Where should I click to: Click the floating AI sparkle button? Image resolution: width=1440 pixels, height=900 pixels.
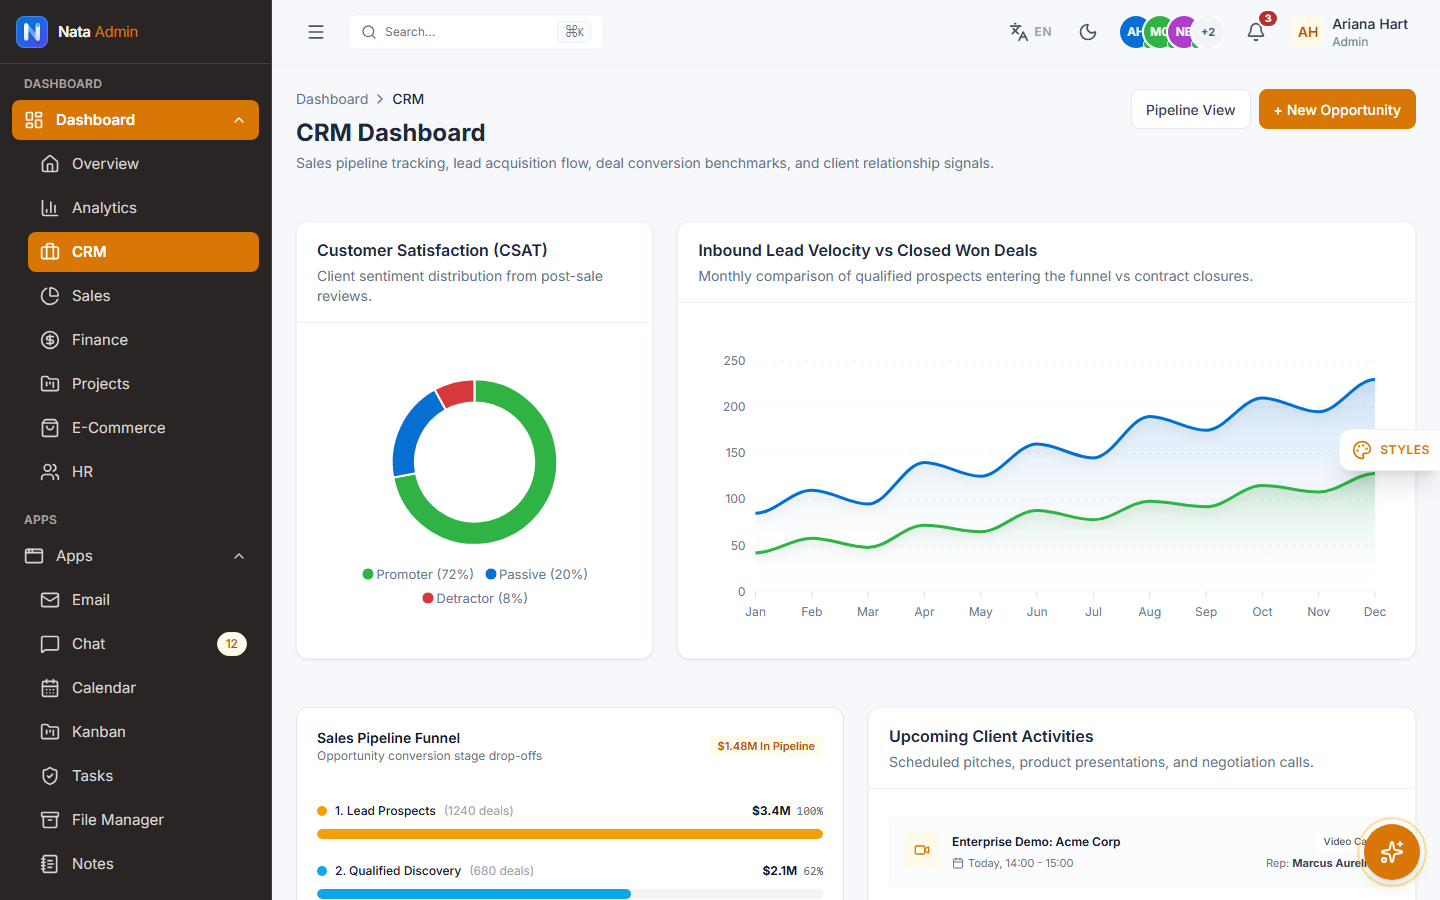[x=1392, y=852]
